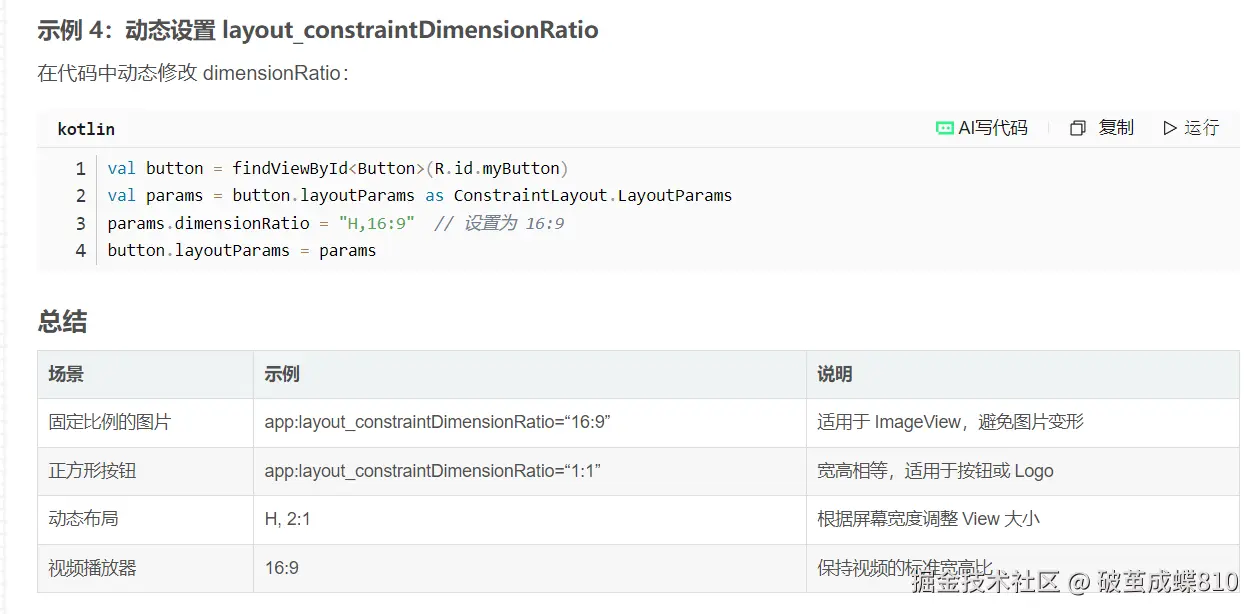This screenshot has height=614, width=1257.
Task: Click the findViewById code line
Action: [338, 168]
